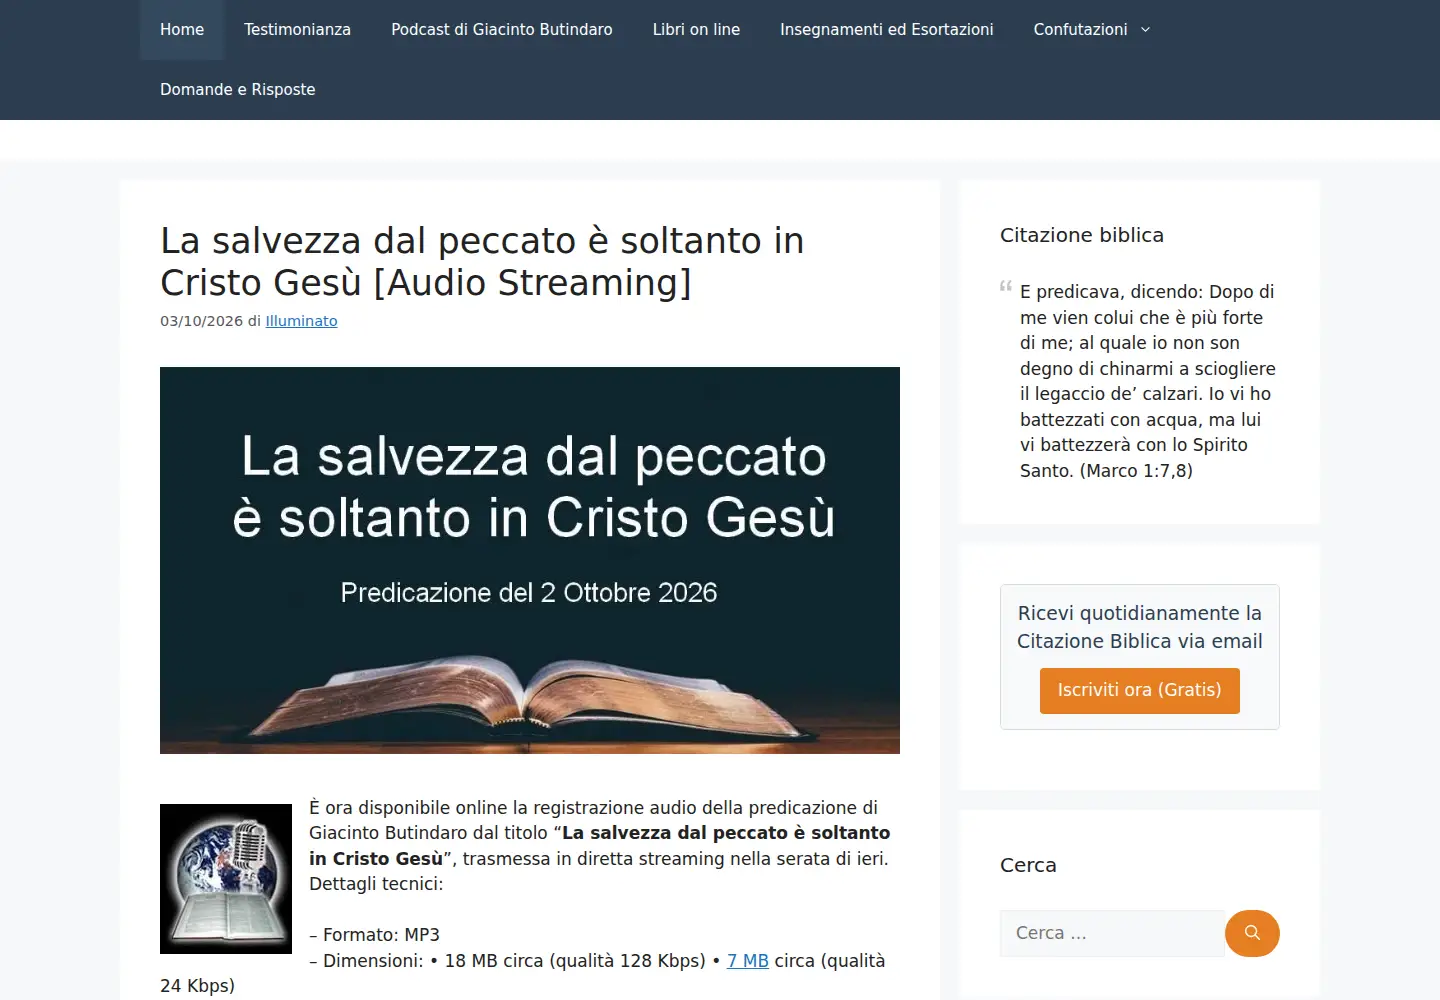1440x1000 pixels.
Task: Click the date 03/10/2026
Action: [x=201, y=321]
